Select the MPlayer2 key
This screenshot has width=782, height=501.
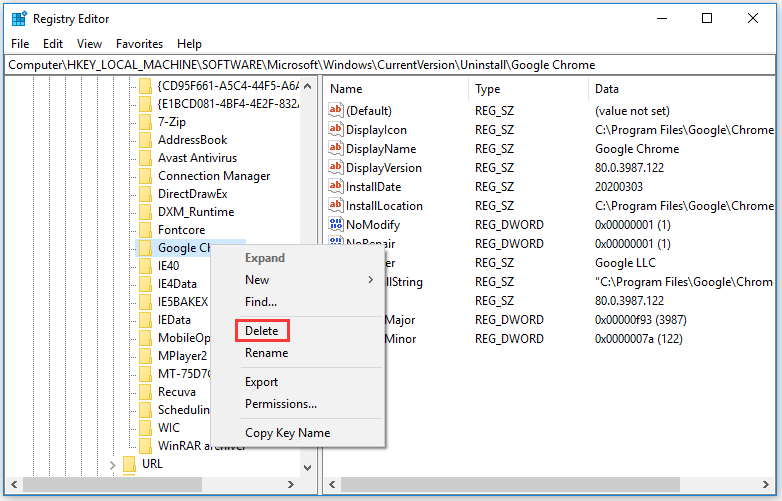[x=182, y=356]
